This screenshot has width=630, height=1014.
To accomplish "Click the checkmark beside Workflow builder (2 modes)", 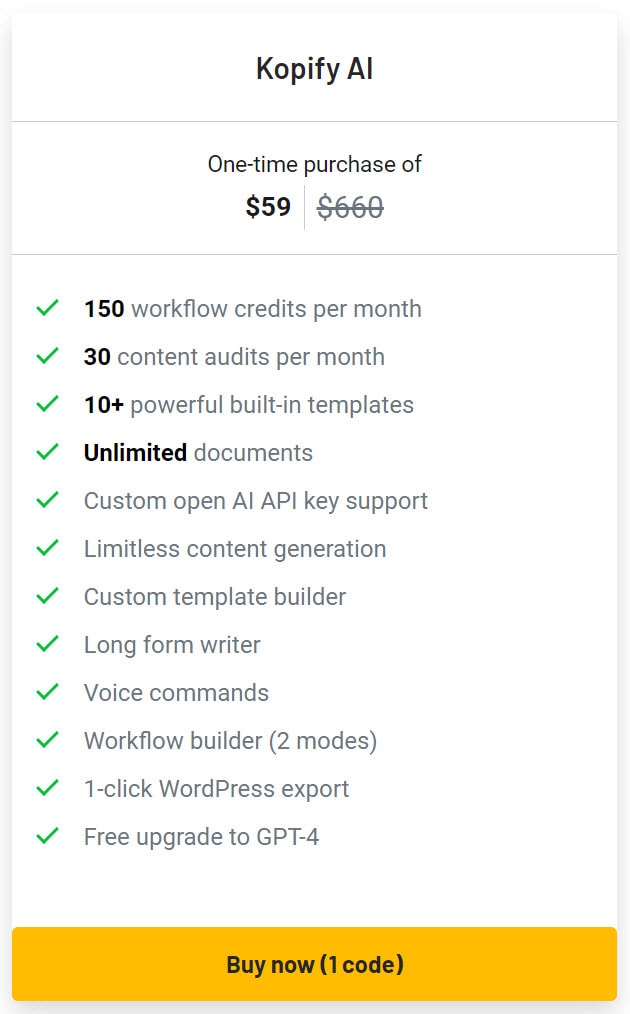I will point(46,741).
